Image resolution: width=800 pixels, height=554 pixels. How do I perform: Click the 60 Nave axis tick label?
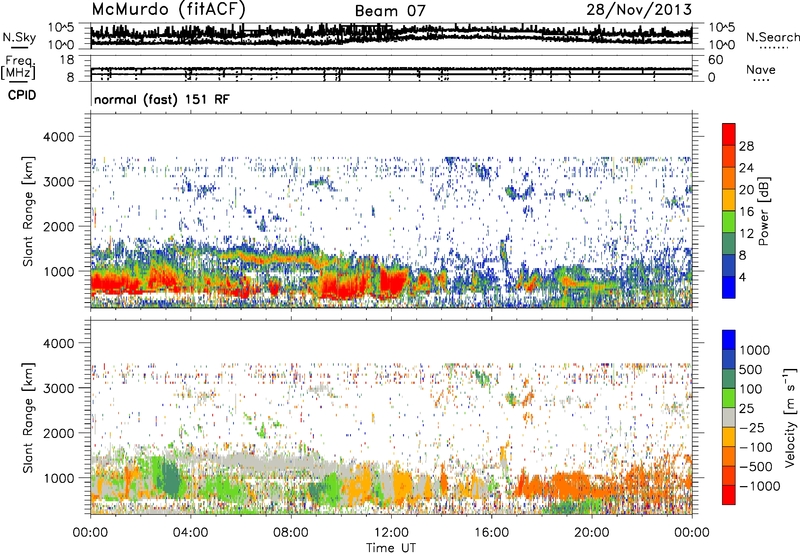pyautogui.click(x=715, y=60)
